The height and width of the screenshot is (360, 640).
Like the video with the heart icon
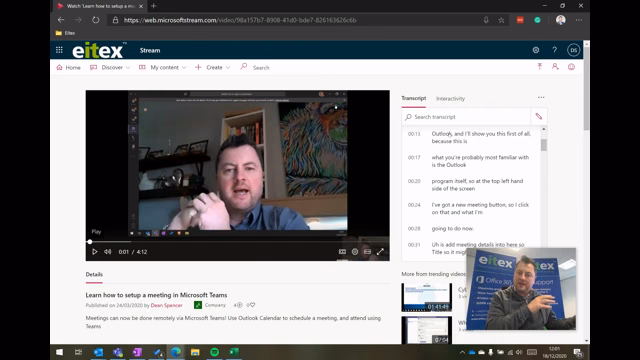pos(252,305)
